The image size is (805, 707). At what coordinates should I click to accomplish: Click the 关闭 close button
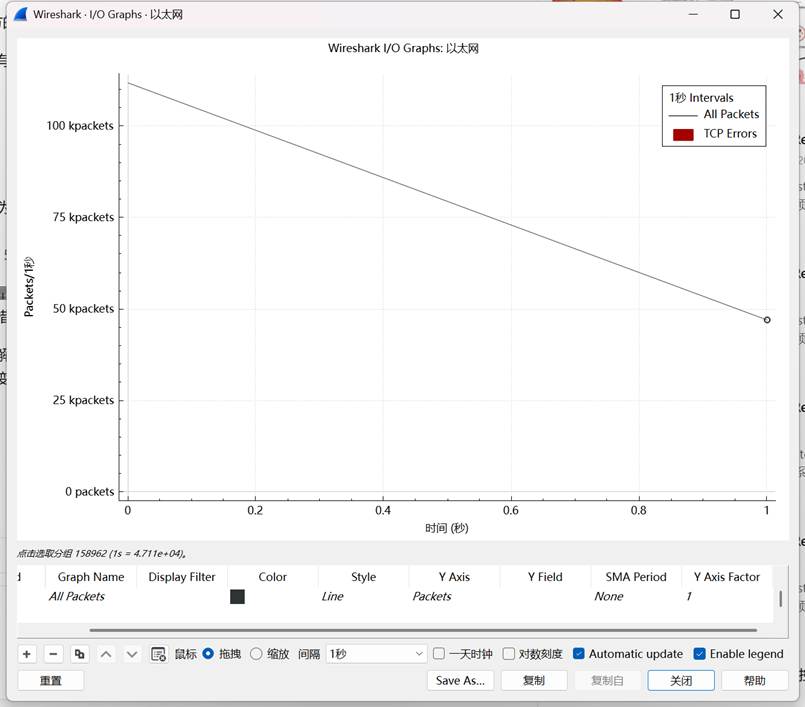tap(681, 680)
